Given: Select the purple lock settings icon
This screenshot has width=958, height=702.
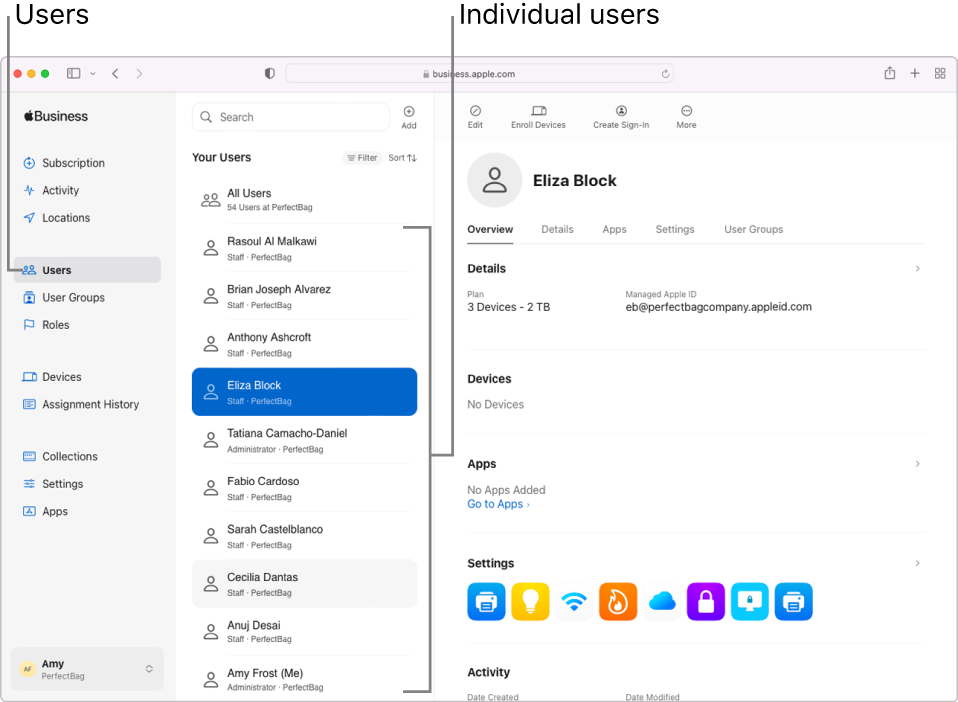Looking at the screenshot, I should click(x=705, y=602).
